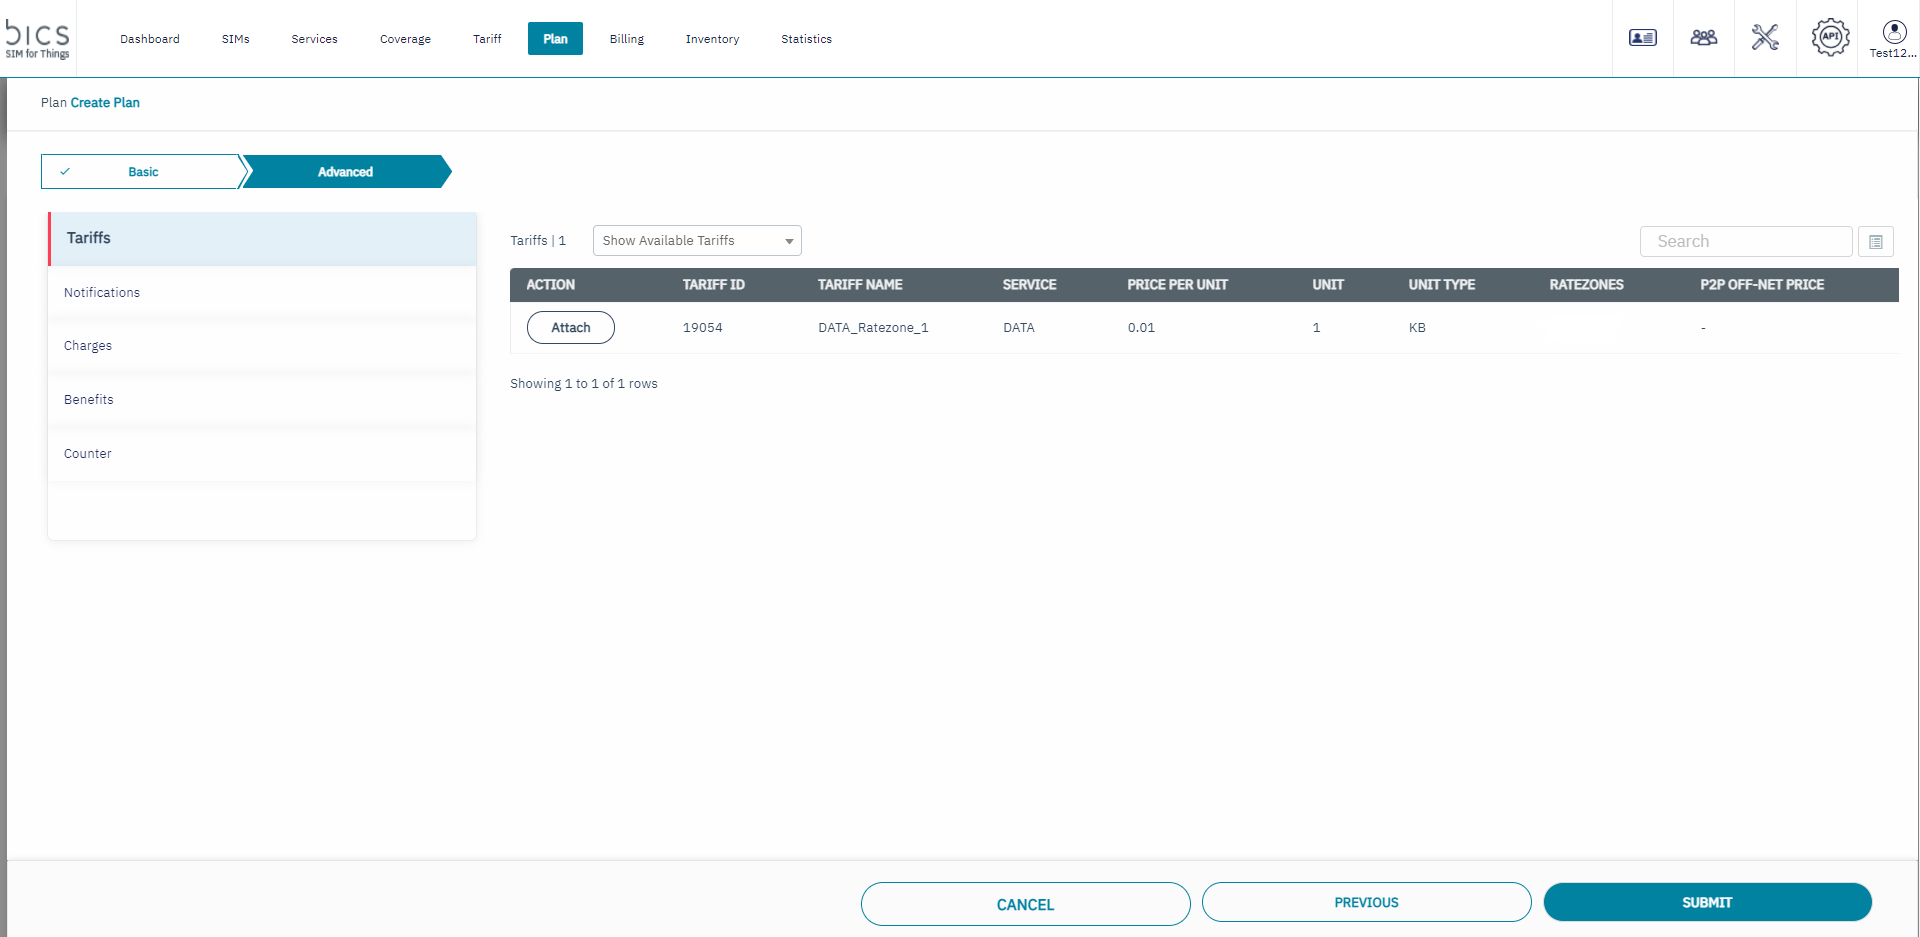This screenshot has height=937, width=1920.
Task: Click the BICS SIM for Things logo
Action: tap(38, 39)
